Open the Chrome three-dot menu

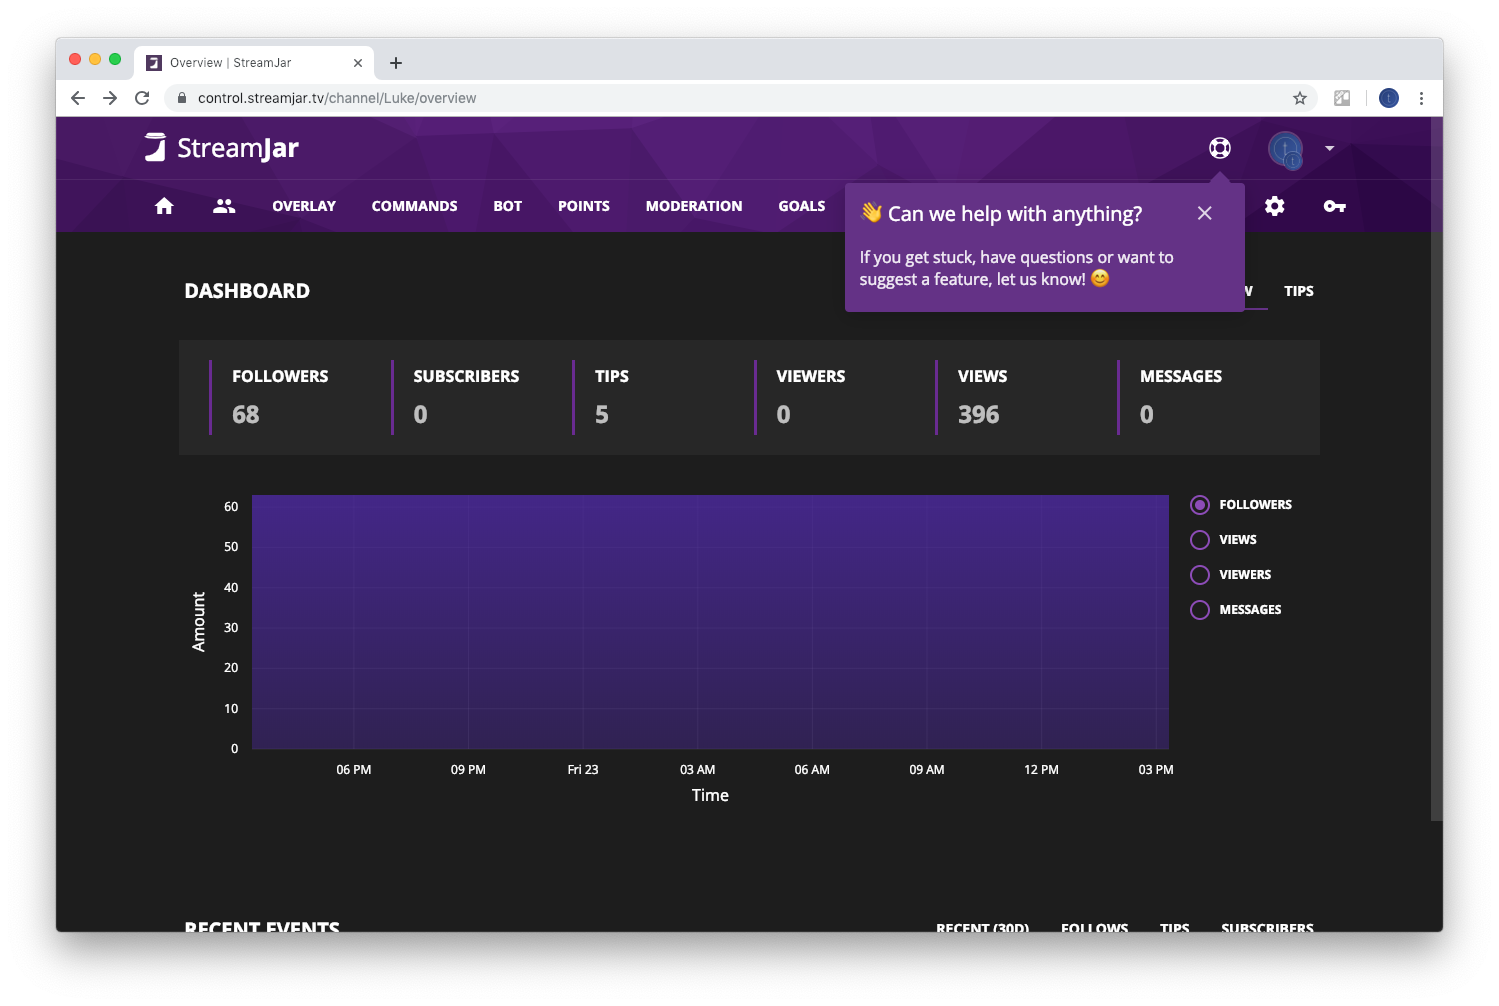click(1421, 98)
